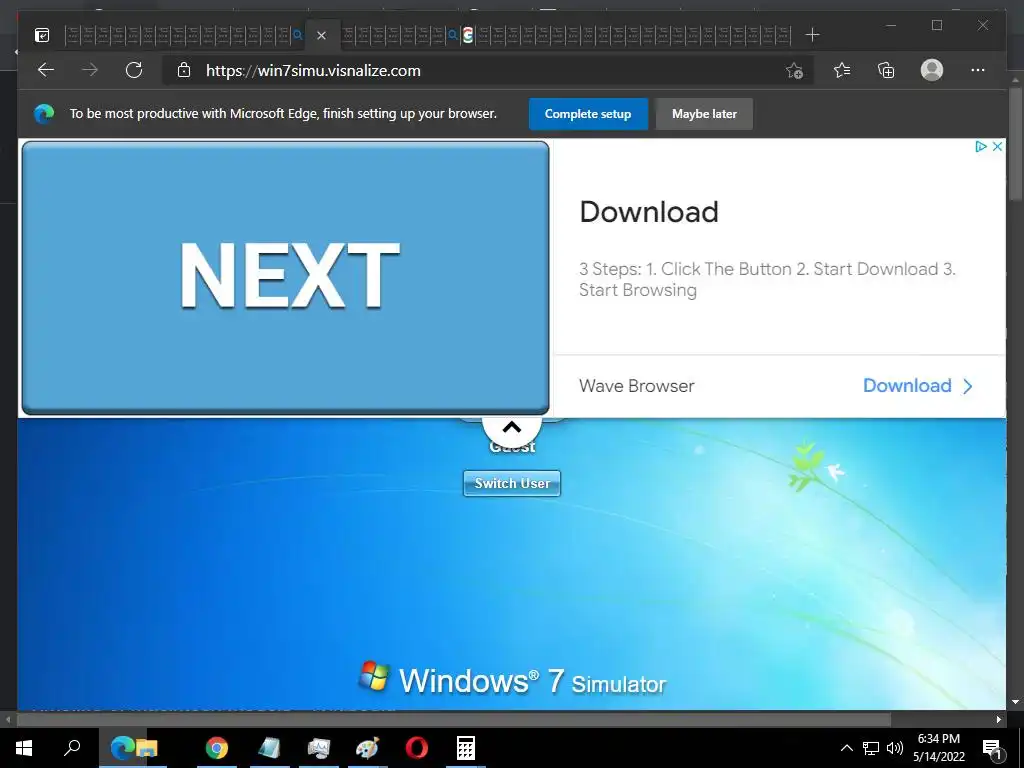Close the advertisement with X
The image size is (1024, 768).
[997, 146]
